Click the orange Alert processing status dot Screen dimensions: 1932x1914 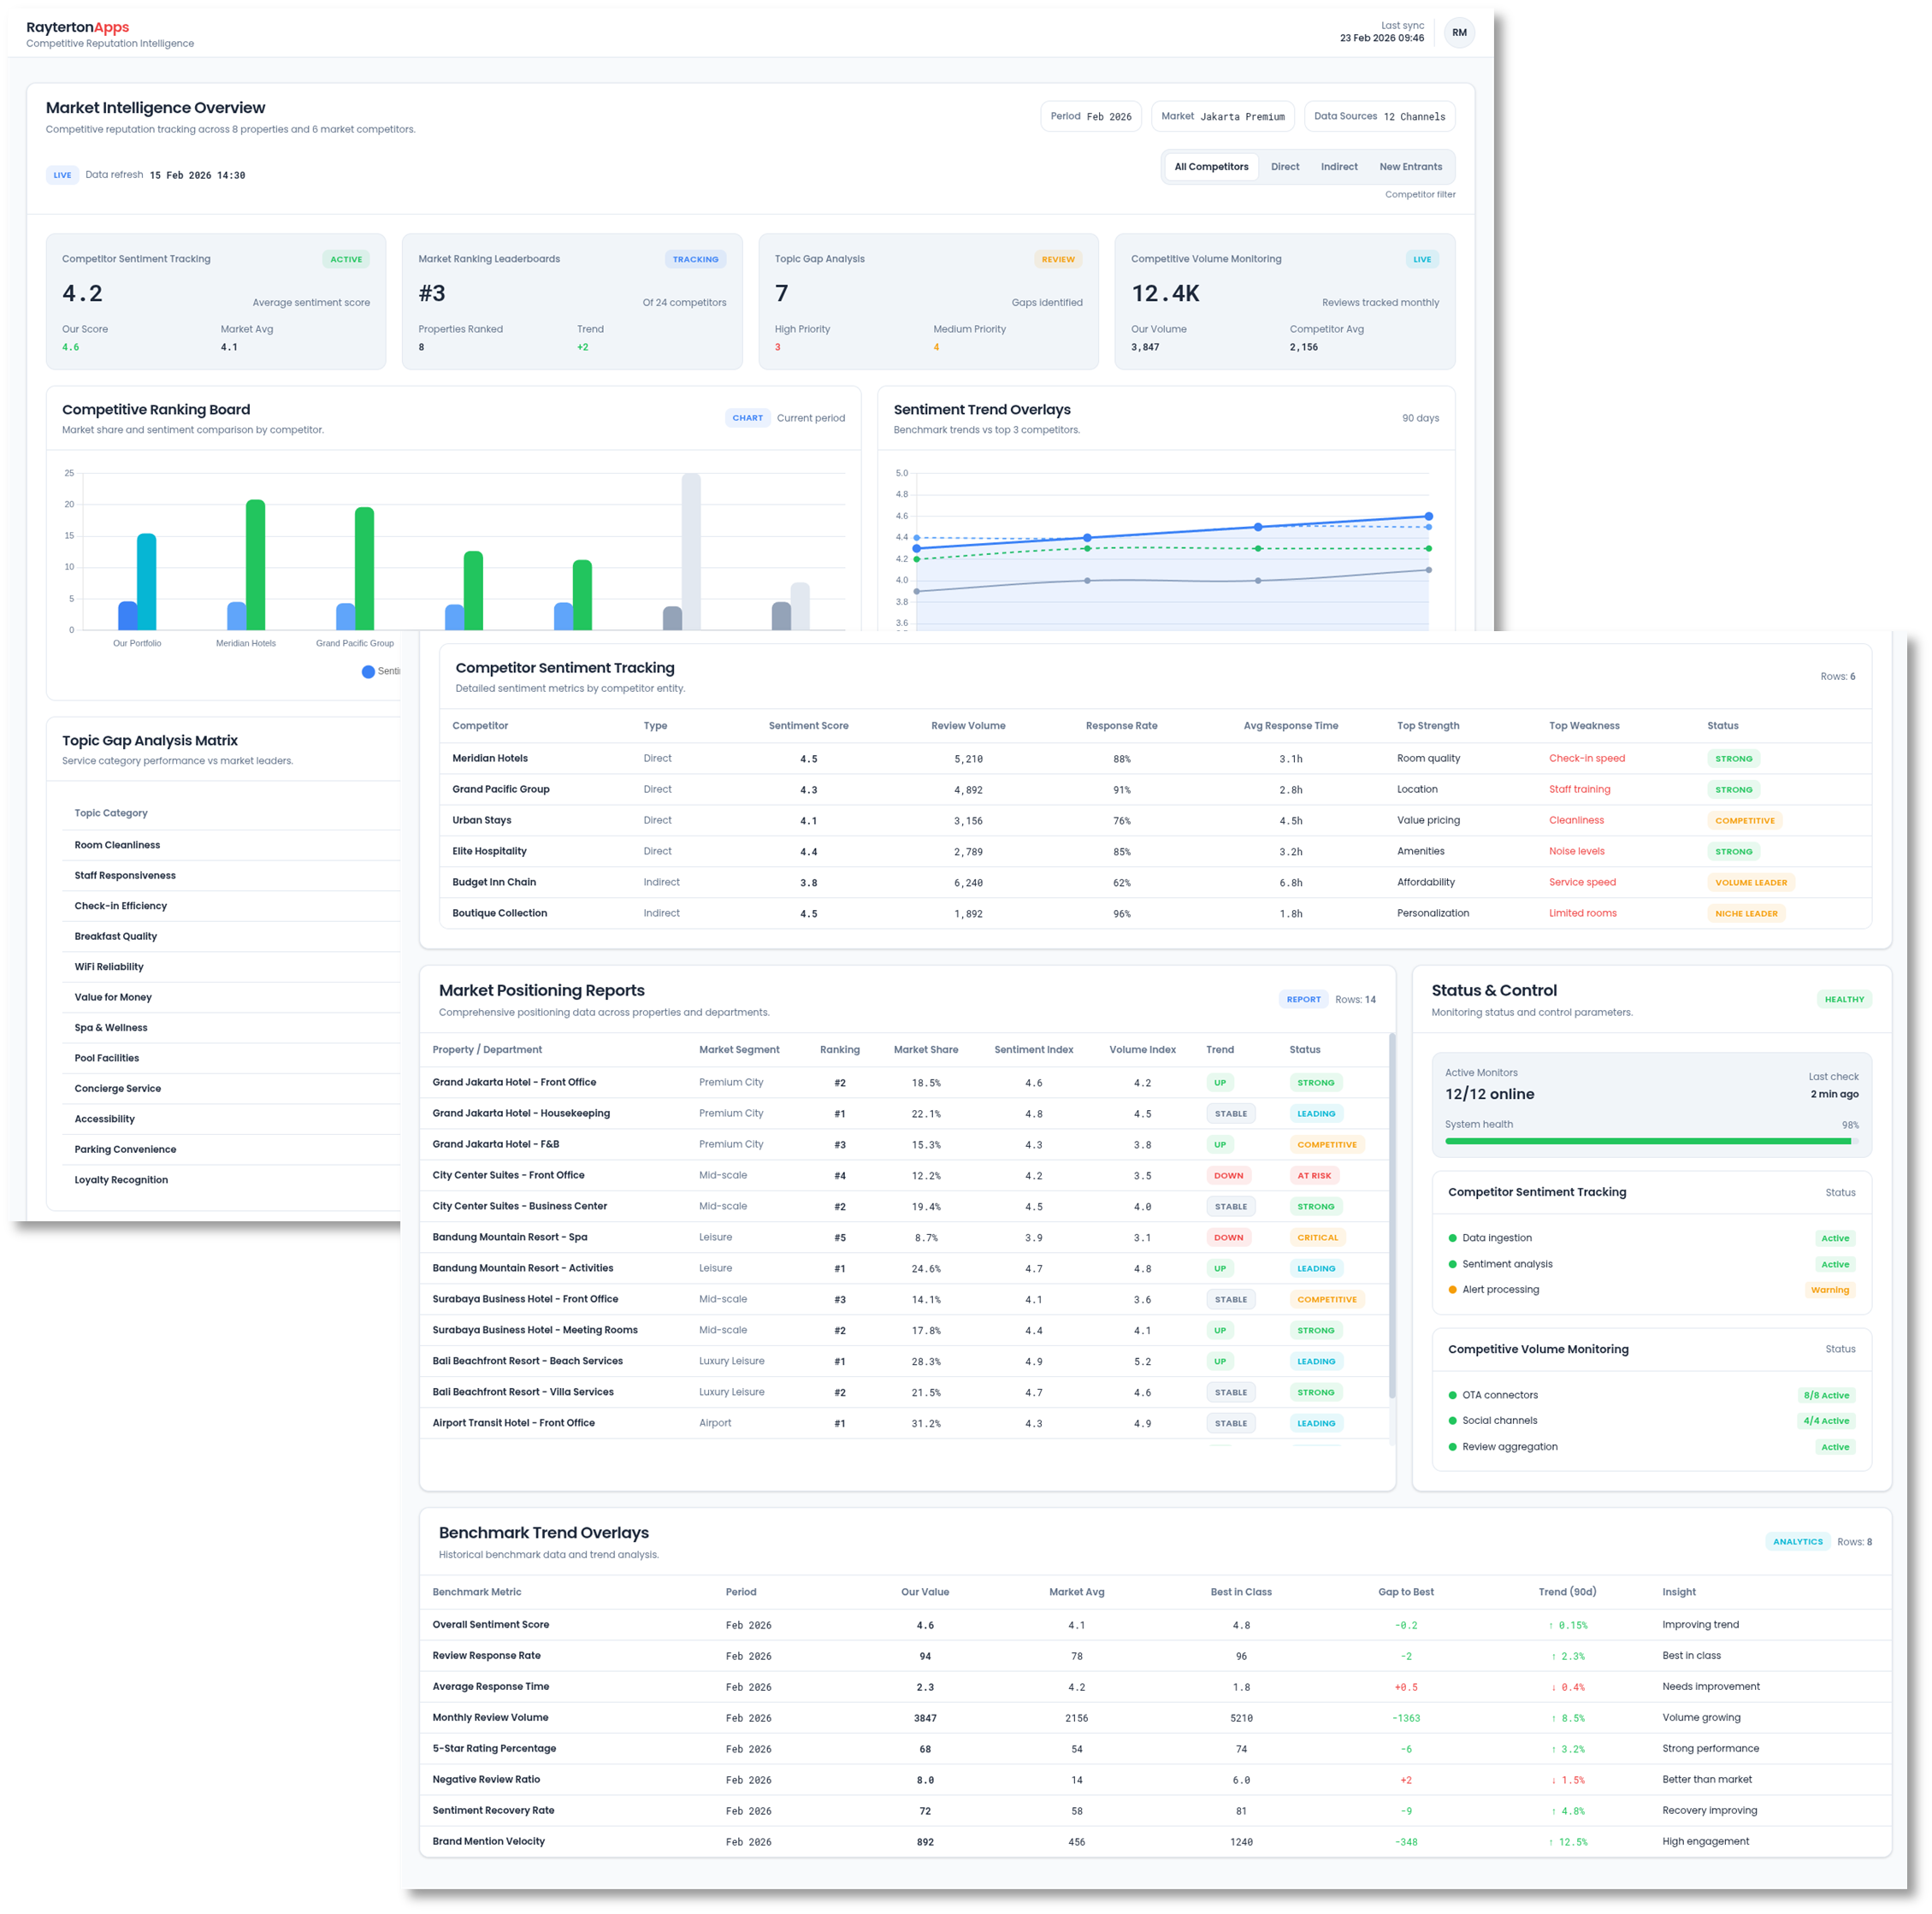(1452, 1289)
